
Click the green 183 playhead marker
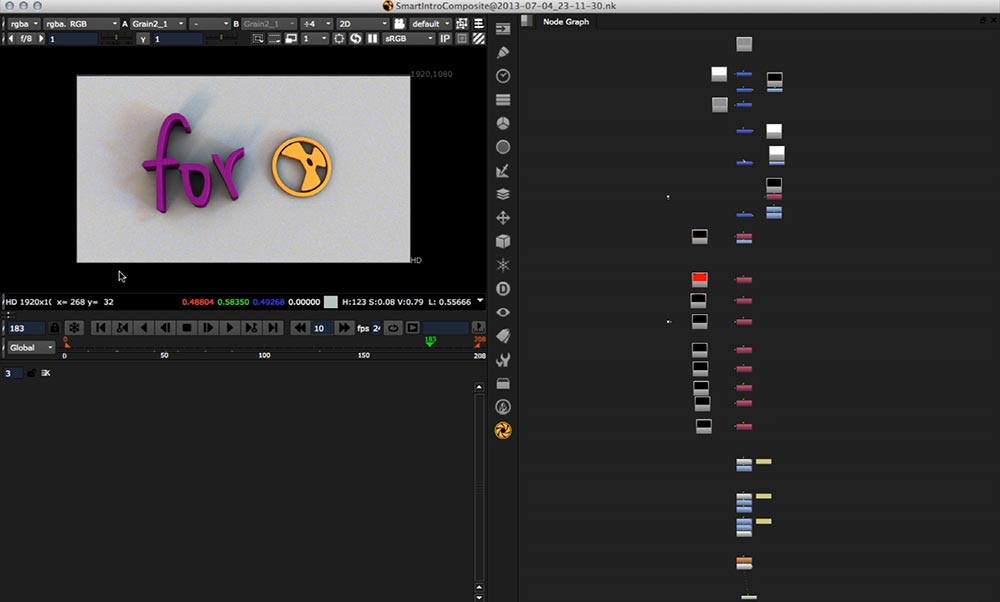(x=430, y=341)
